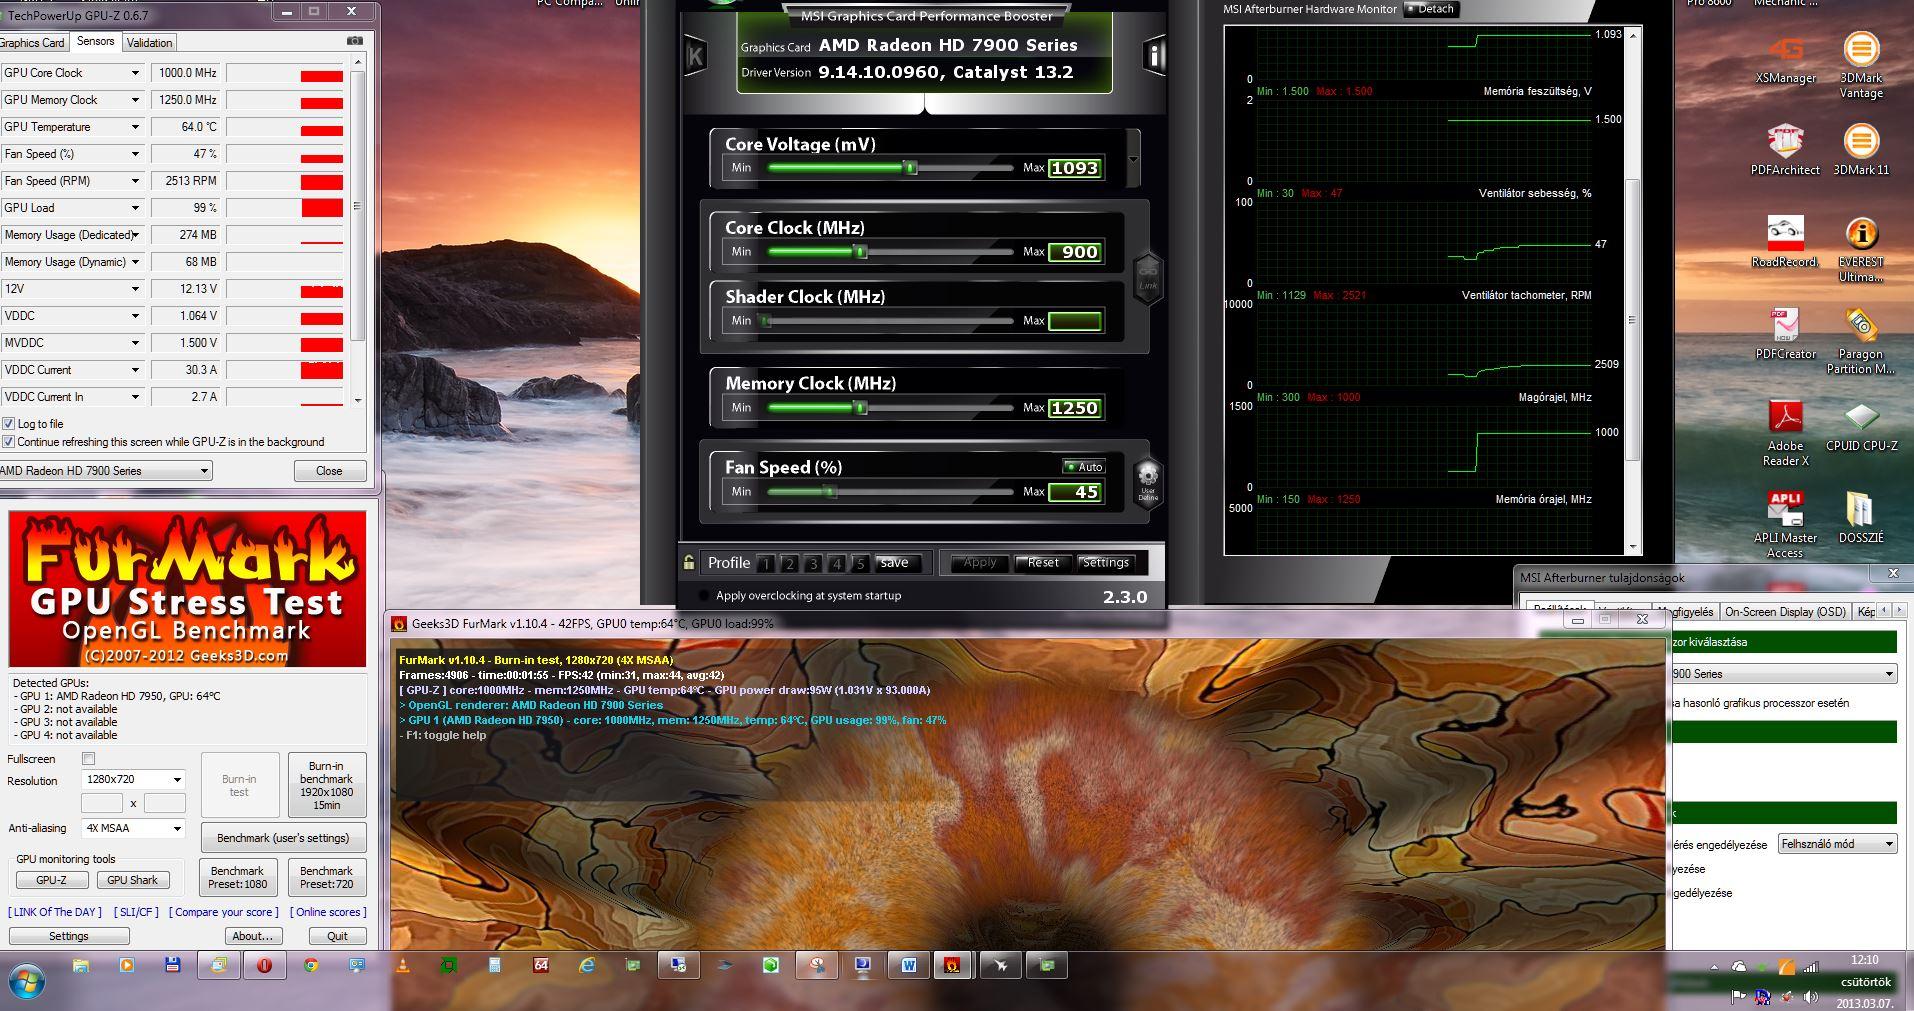This screenshot has width=1914, height=1011.
Task: Click the GPU-Z Close button
Action: [x=329, y=471]
